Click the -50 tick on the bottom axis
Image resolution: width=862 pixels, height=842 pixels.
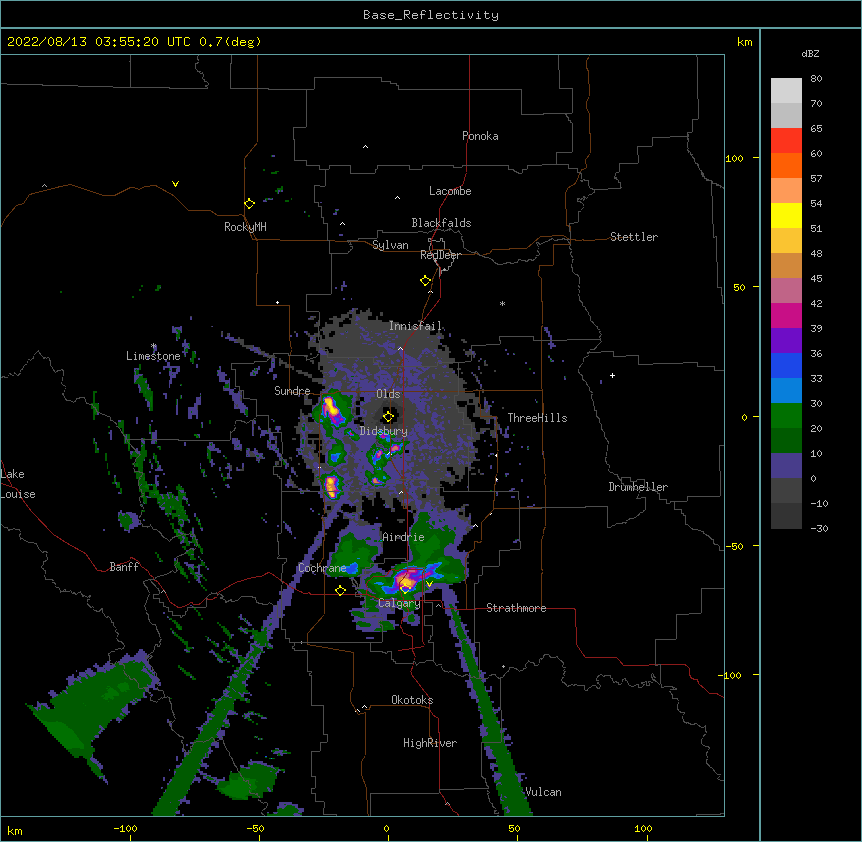click(x=255, y=828)
